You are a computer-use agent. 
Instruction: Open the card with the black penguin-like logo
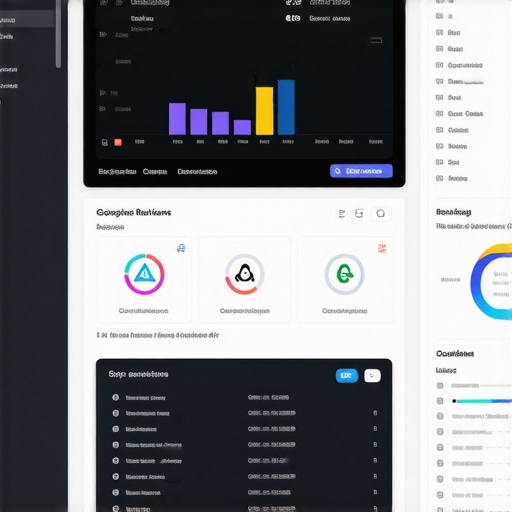pos(244,279)
